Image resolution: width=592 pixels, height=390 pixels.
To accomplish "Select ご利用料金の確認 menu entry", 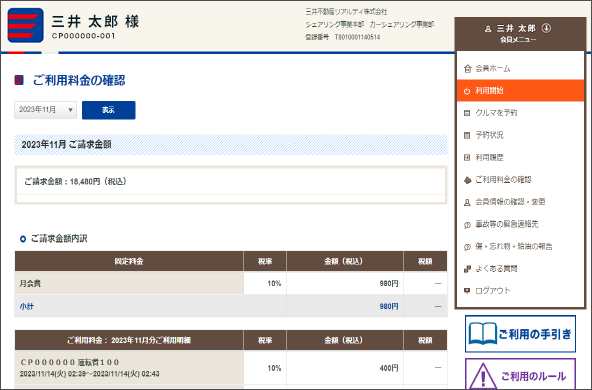I will point(520,180).
